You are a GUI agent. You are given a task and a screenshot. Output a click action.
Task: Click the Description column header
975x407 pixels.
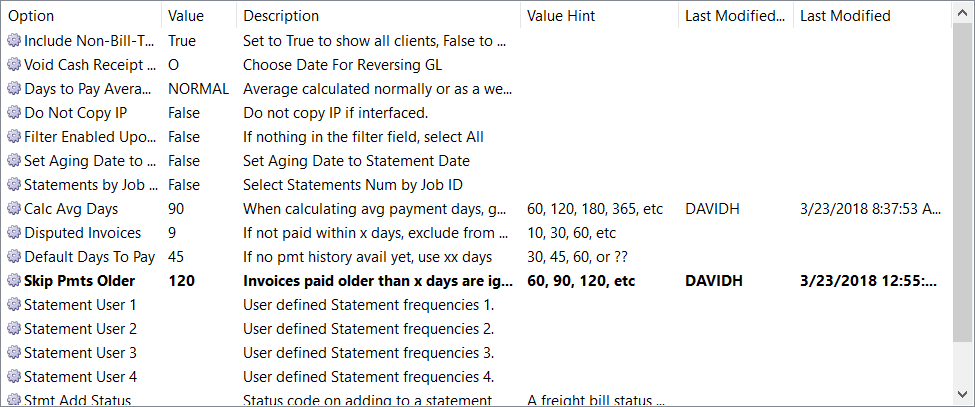(378, 16)
